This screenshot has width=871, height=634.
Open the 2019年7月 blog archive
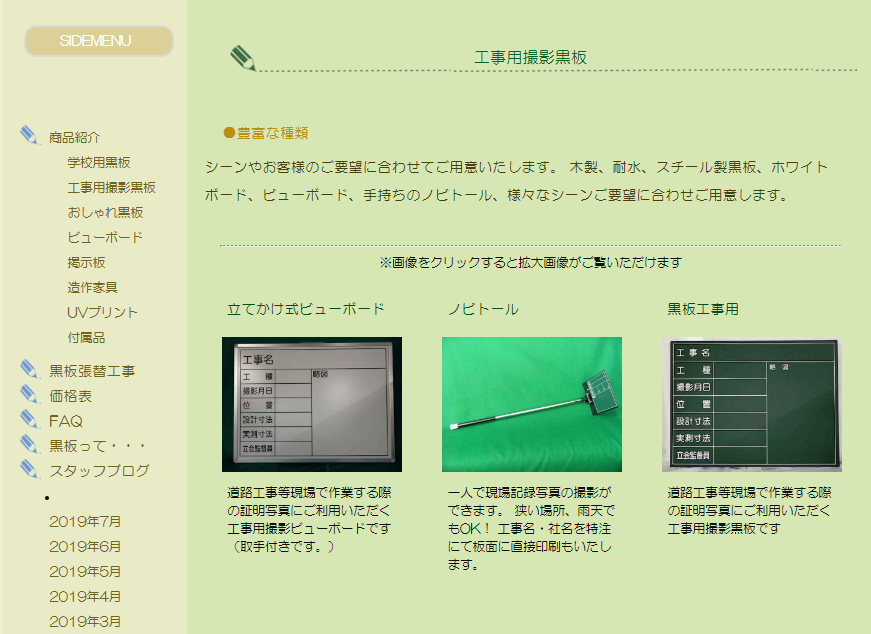coord(85,521)
